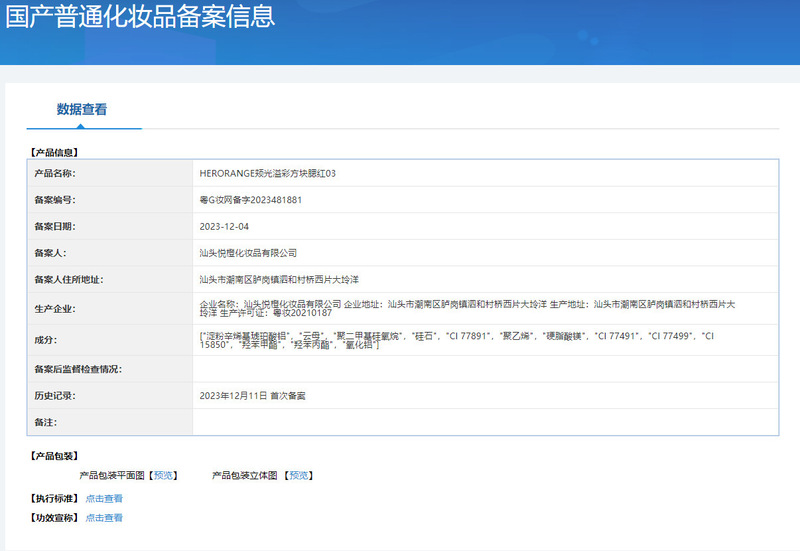Click the 备案人 row label
Viewport: 800px width, 551px height.
(50, 253)
